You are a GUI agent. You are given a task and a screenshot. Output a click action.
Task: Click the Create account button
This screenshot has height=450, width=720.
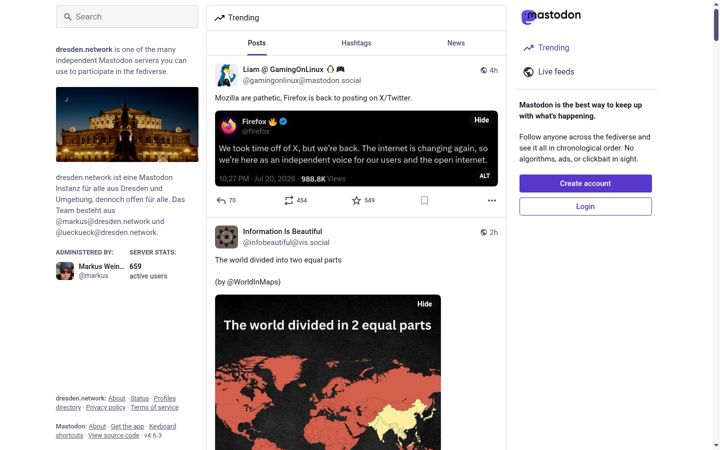coord(585,184)
